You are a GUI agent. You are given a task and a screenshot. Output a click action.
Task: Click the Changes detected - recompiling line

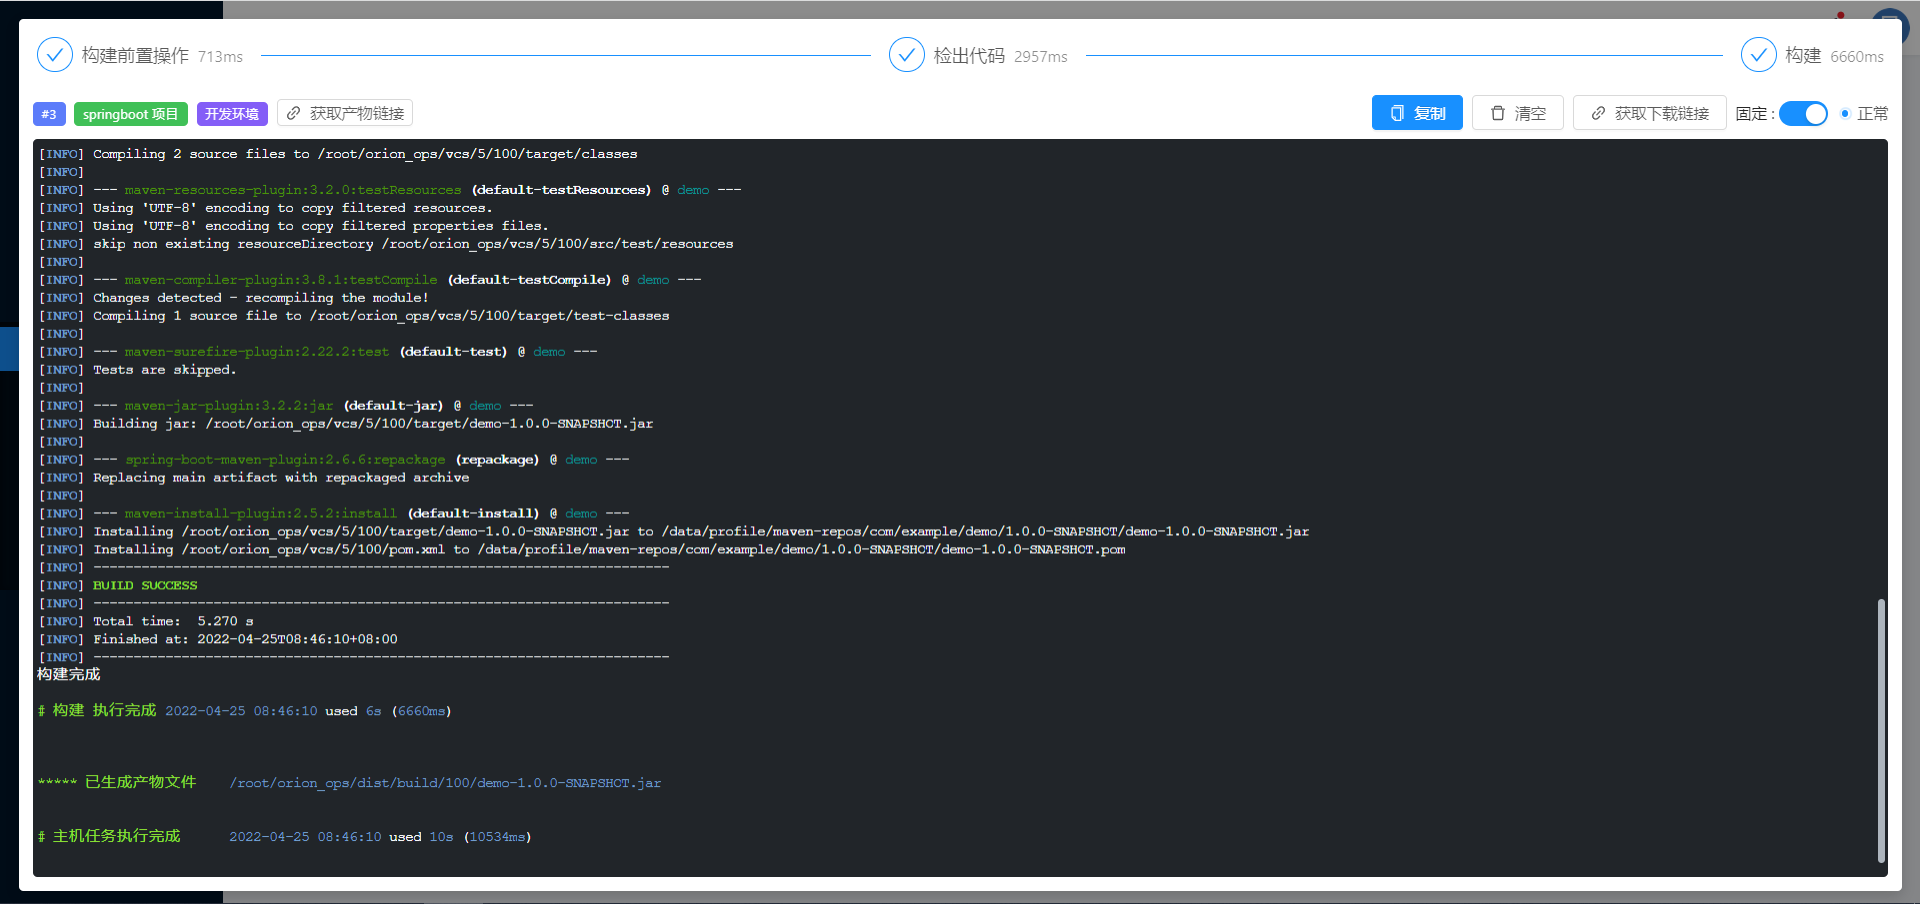pos(234,298)
